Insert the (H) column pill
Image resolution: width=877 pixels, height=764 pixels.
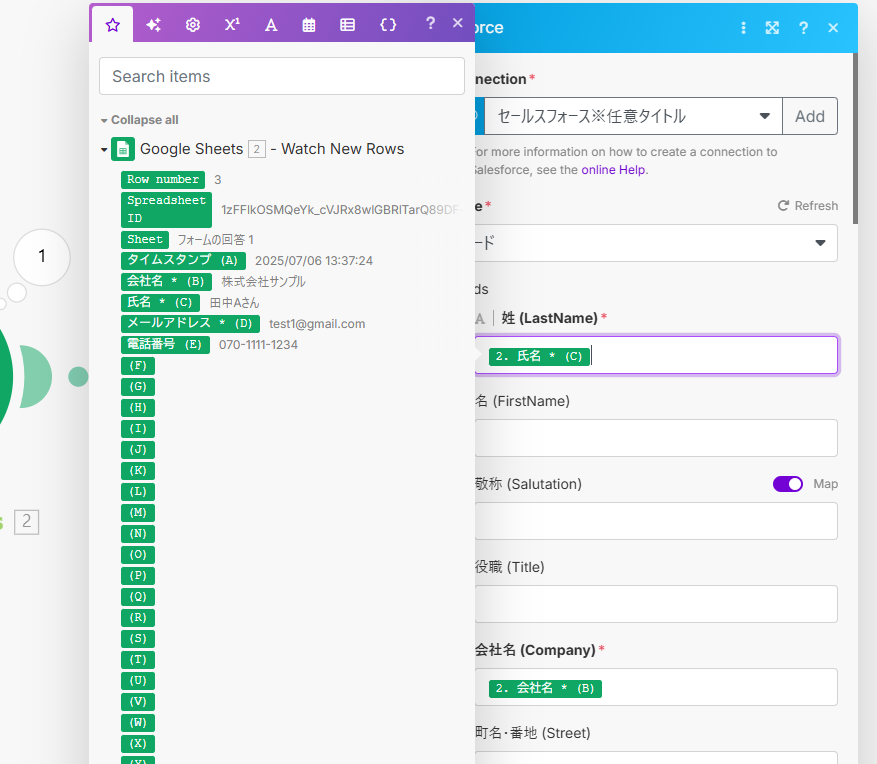(138, 408)
